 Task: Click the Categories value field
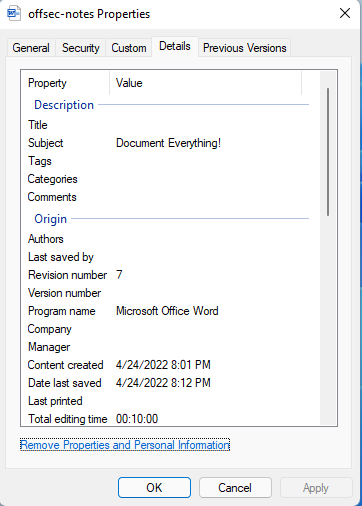click(x=208, y=179)
